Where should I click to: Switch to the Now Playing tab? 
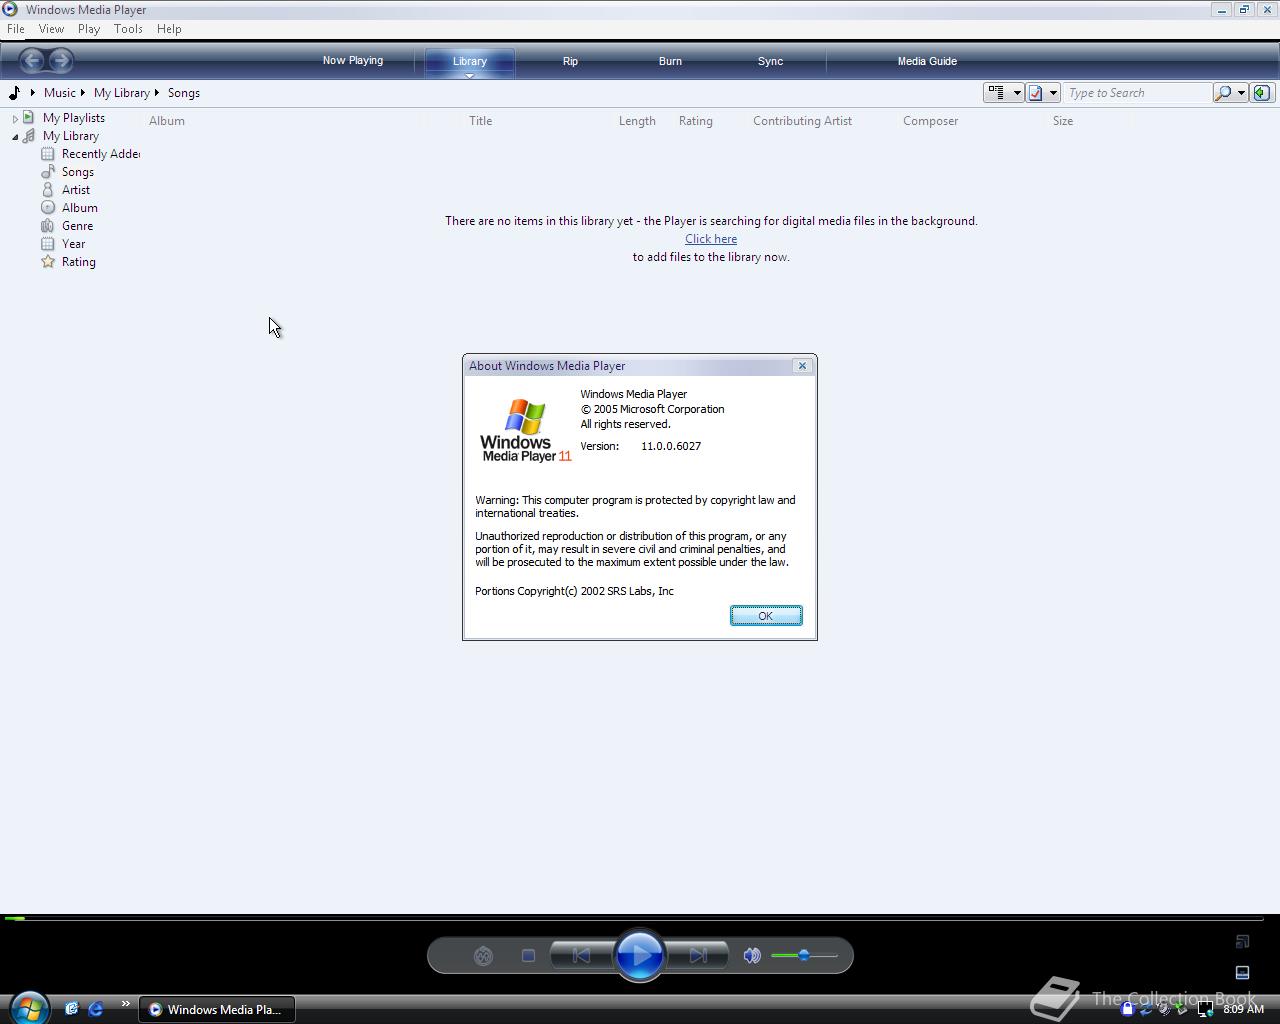[x=352, y=61]
